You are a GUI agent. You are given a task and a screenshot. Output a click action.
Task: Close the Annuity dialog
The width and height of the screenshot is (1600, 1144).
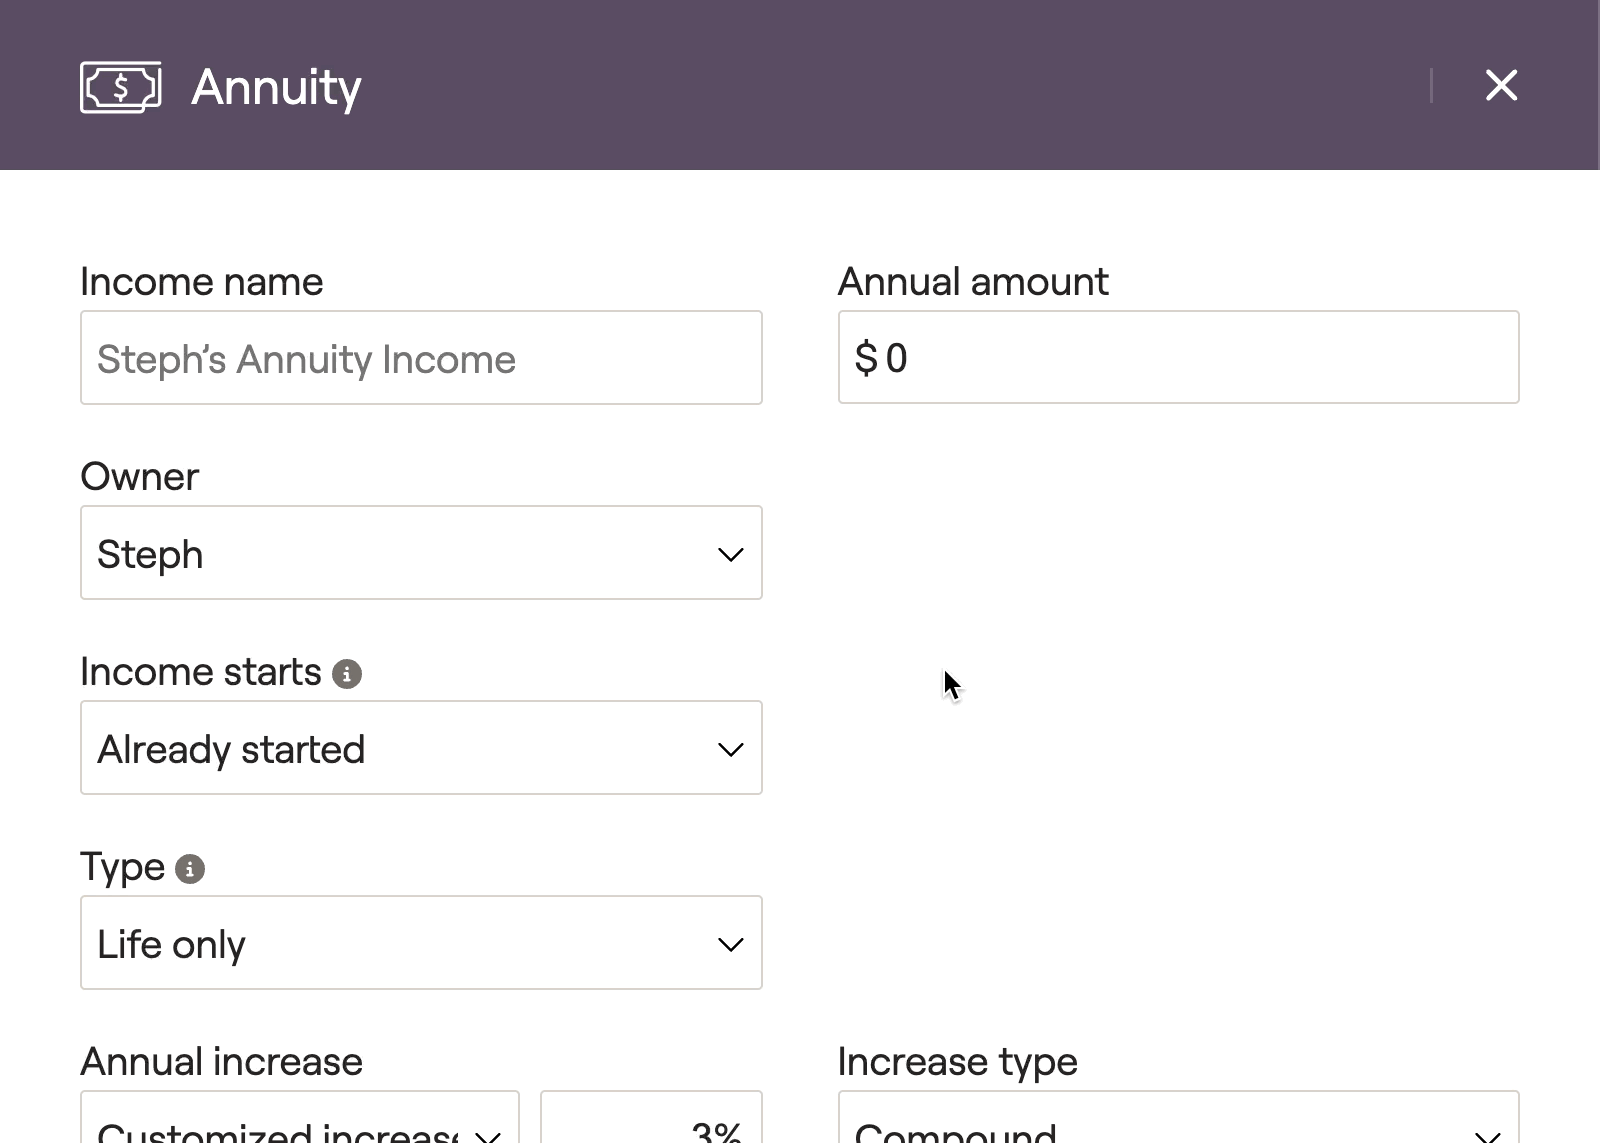1501,85
